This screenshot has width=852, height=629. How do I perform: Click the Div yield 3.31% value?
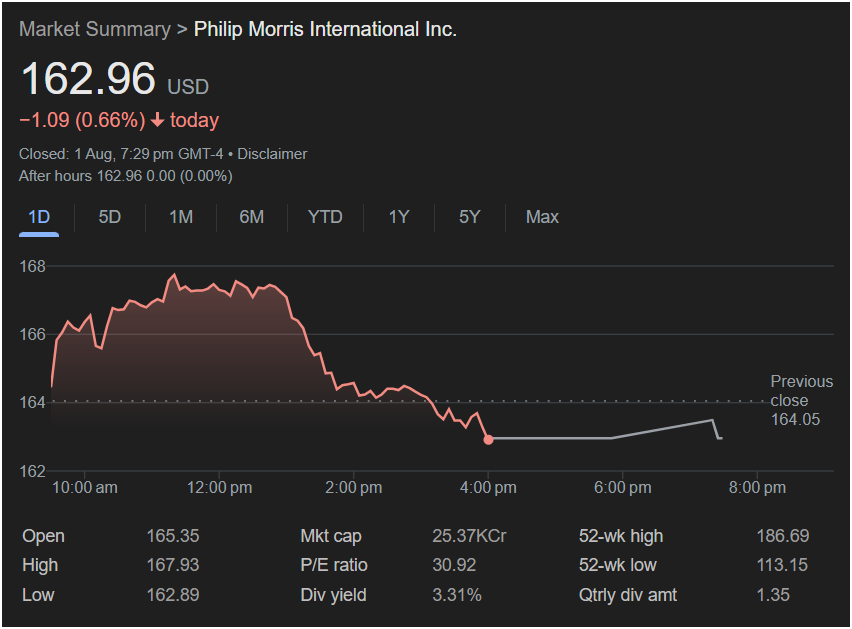[456, 595]
